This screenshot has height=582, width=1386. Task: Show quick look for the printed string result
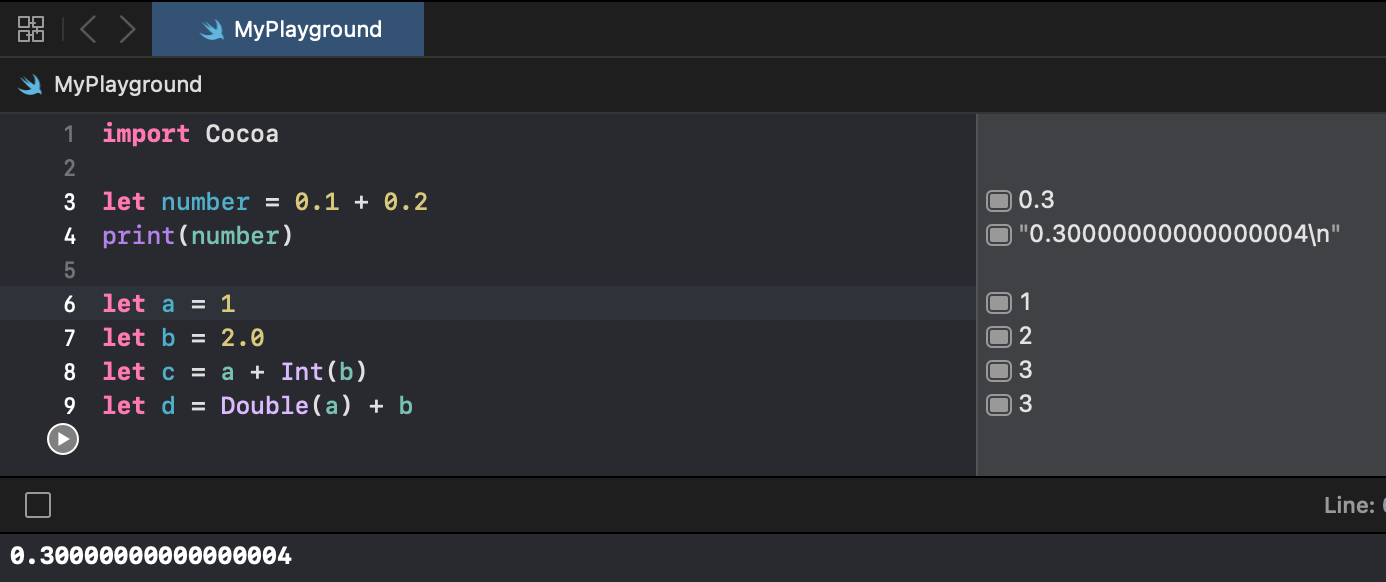(x=998, y=235)
